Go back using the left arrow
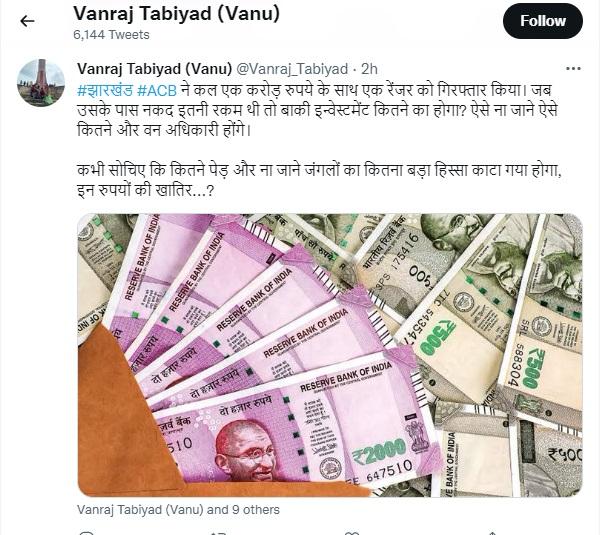The height and width of the screenshot is (535, 605). pos(27,21)
